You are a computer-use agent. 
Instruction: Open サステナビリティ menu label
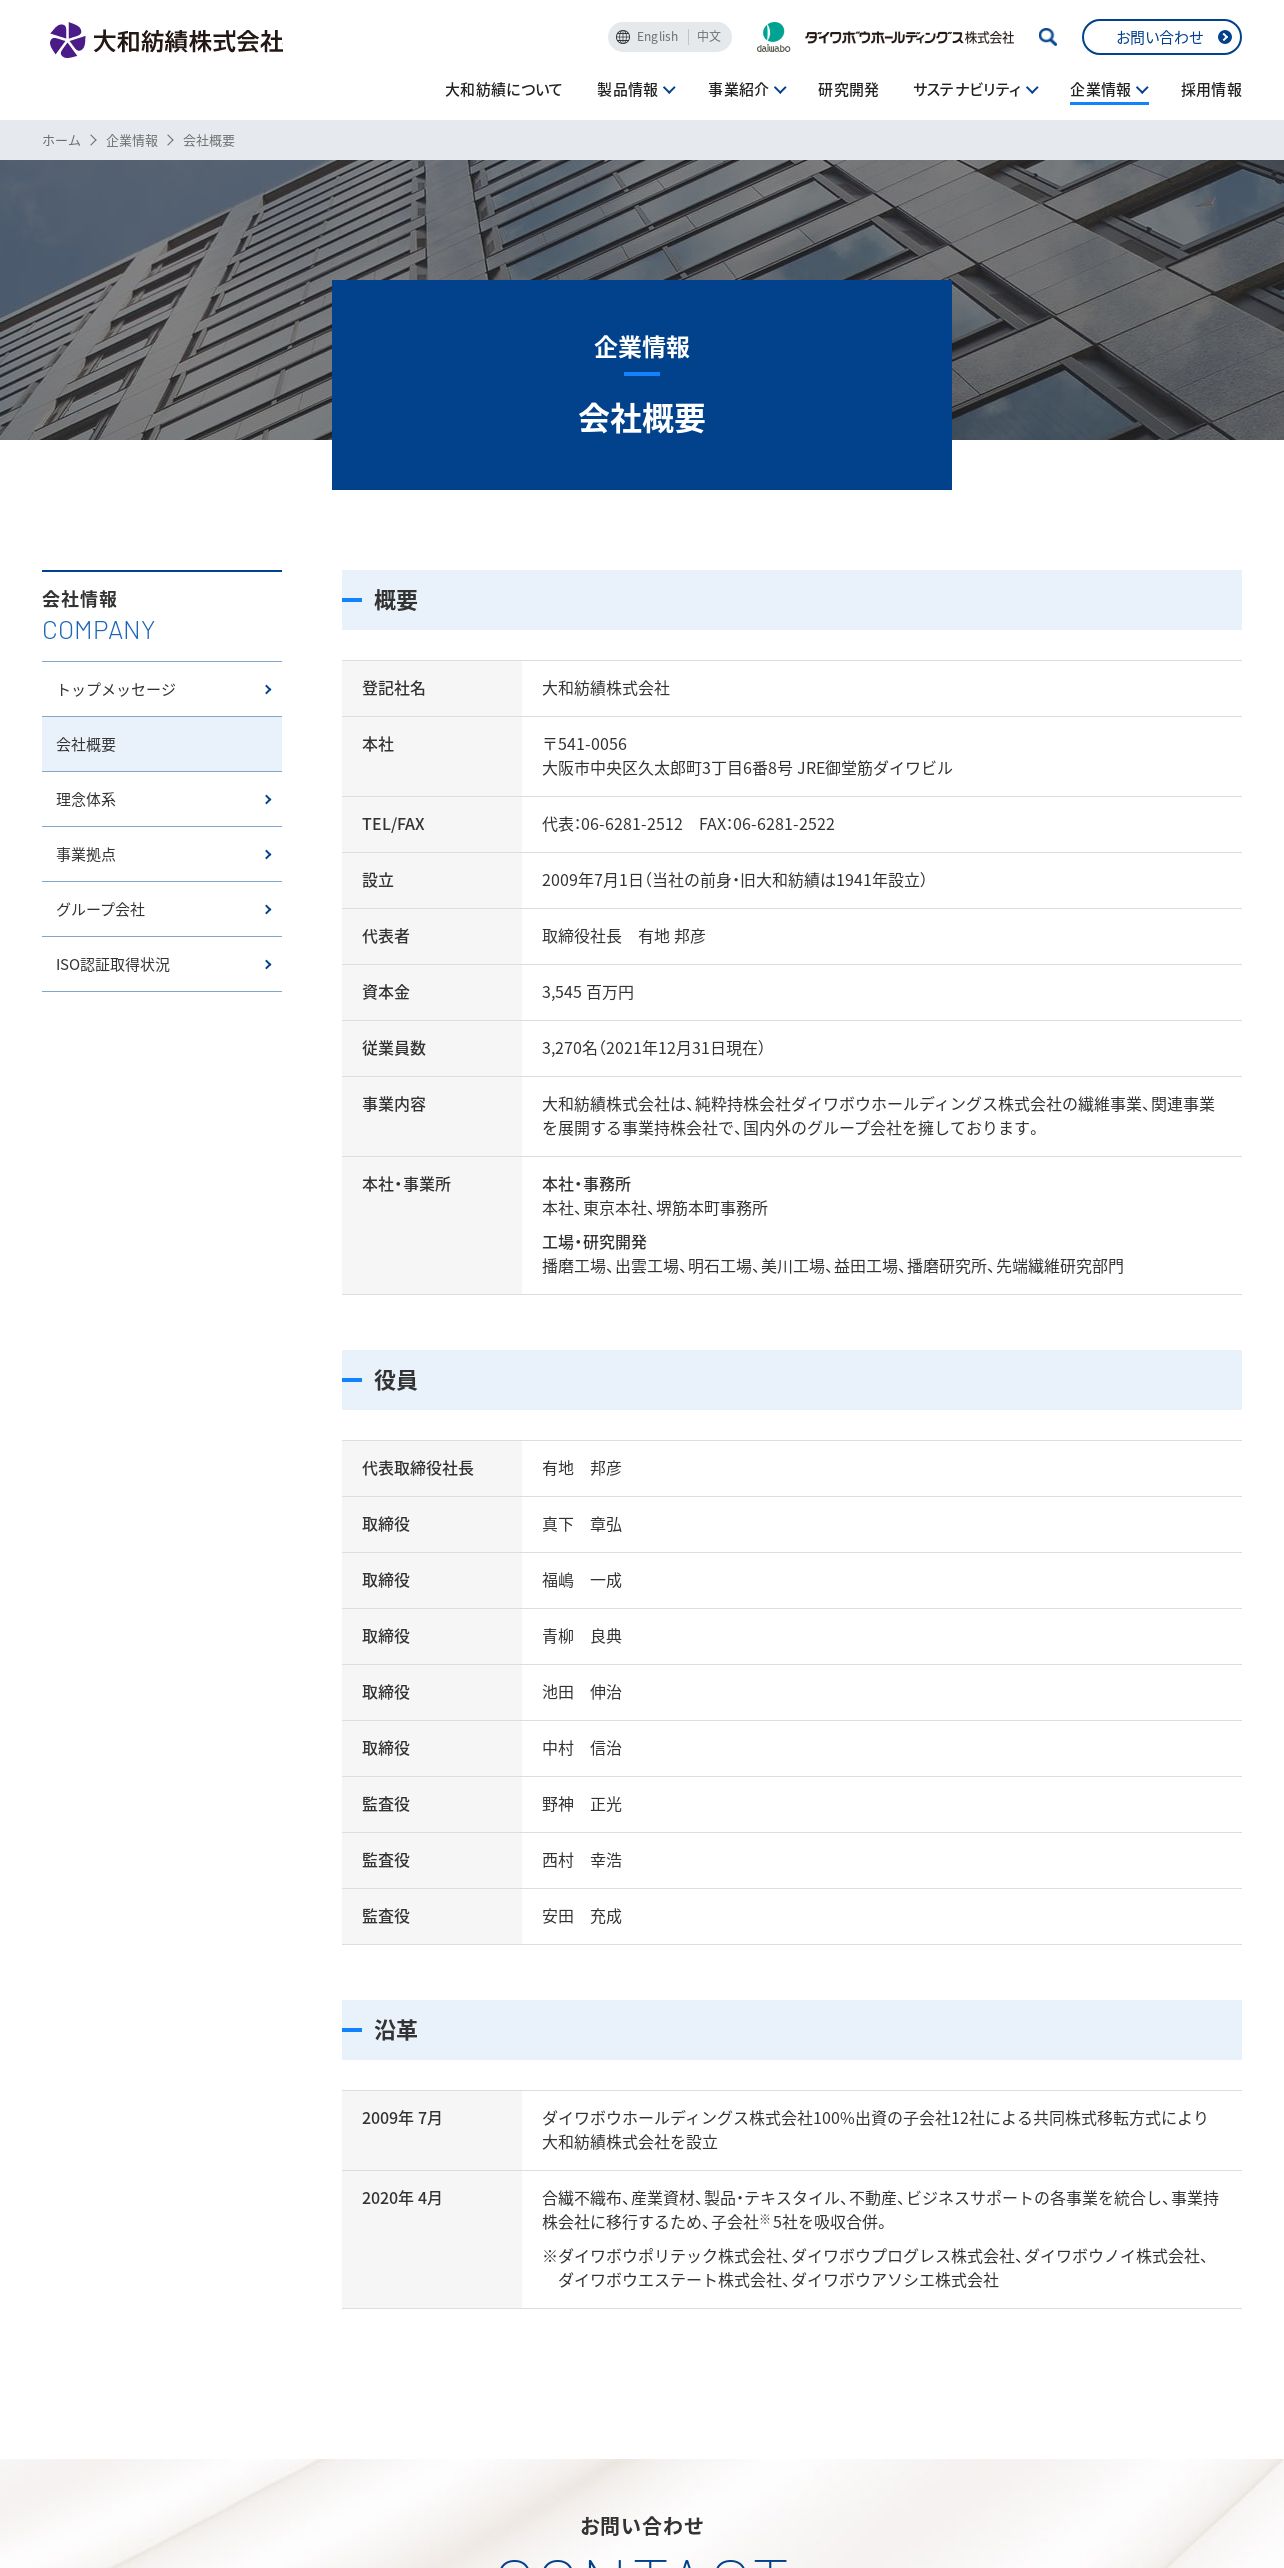tap(966, 90)
